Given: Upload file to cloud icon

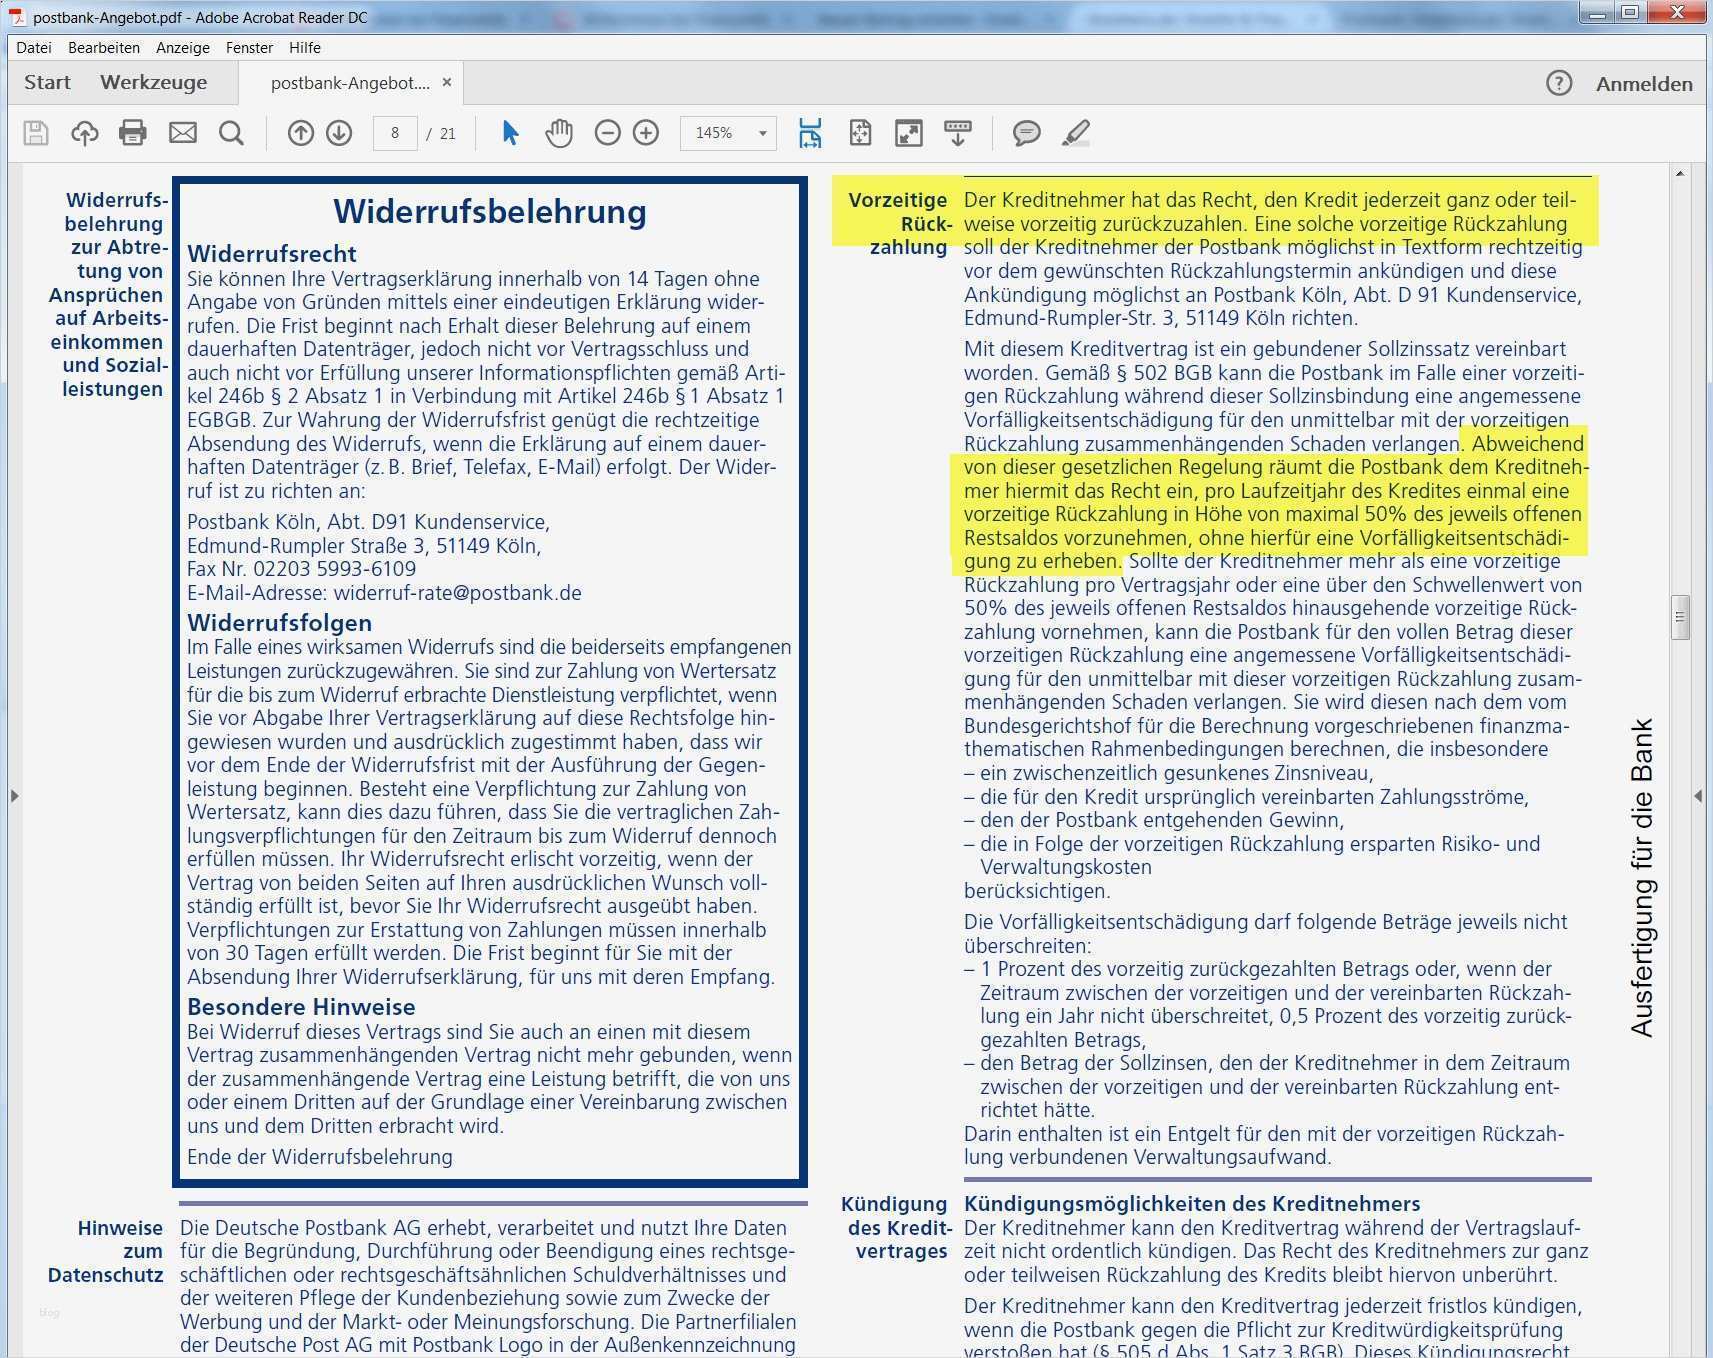Looking at the screenshot, I should [x=84, y=133].
